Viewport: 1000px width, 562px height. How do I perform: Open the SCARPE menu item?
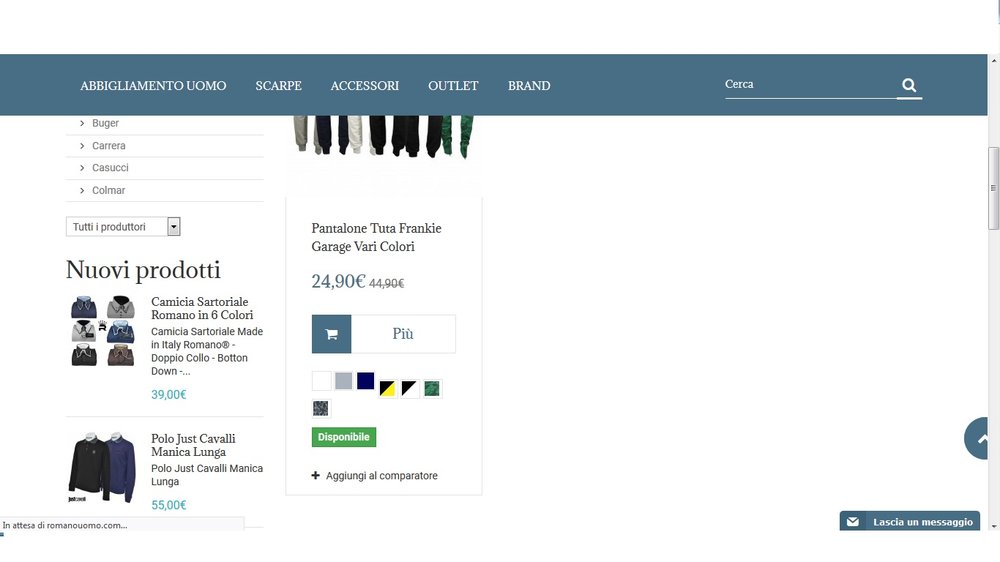279,85
